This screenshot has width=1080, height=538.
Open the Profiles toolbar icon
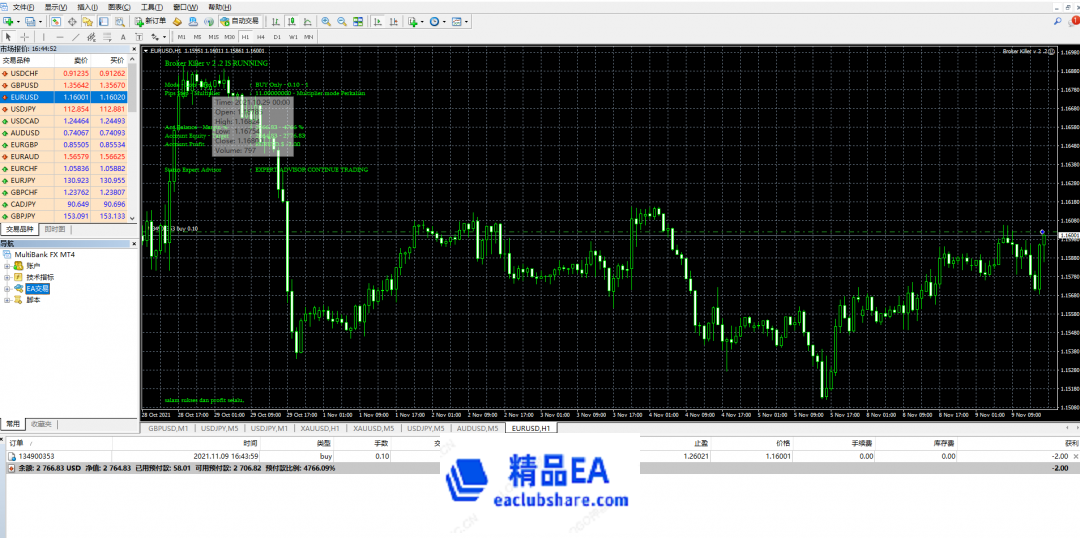click(30, 21)
